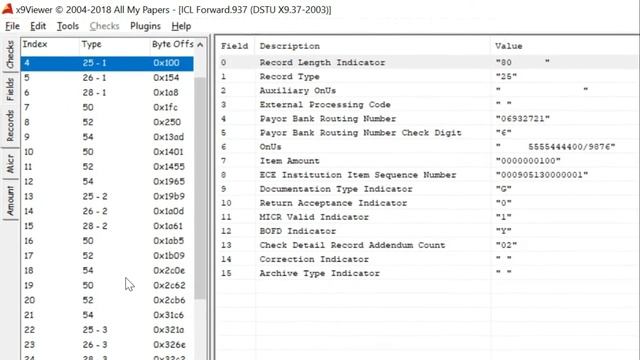Select record index 14 type 26 - 2

click(x=107, y=211)
